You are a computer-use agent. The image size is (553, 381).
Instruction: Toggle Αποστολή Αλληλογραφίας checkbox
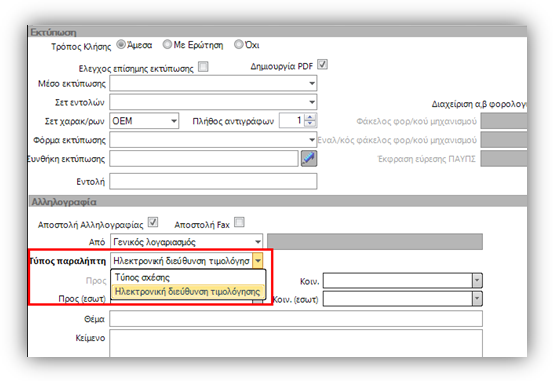[153, 222]
